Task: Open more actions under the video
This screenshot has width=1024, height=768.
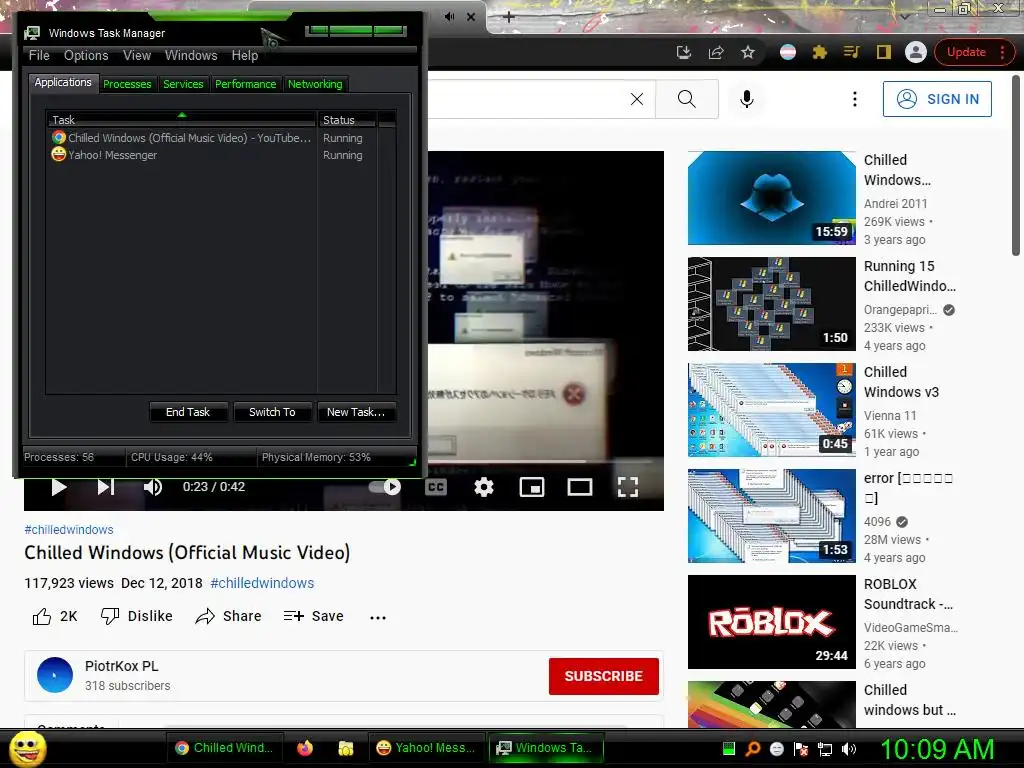Action: point(377,617)
